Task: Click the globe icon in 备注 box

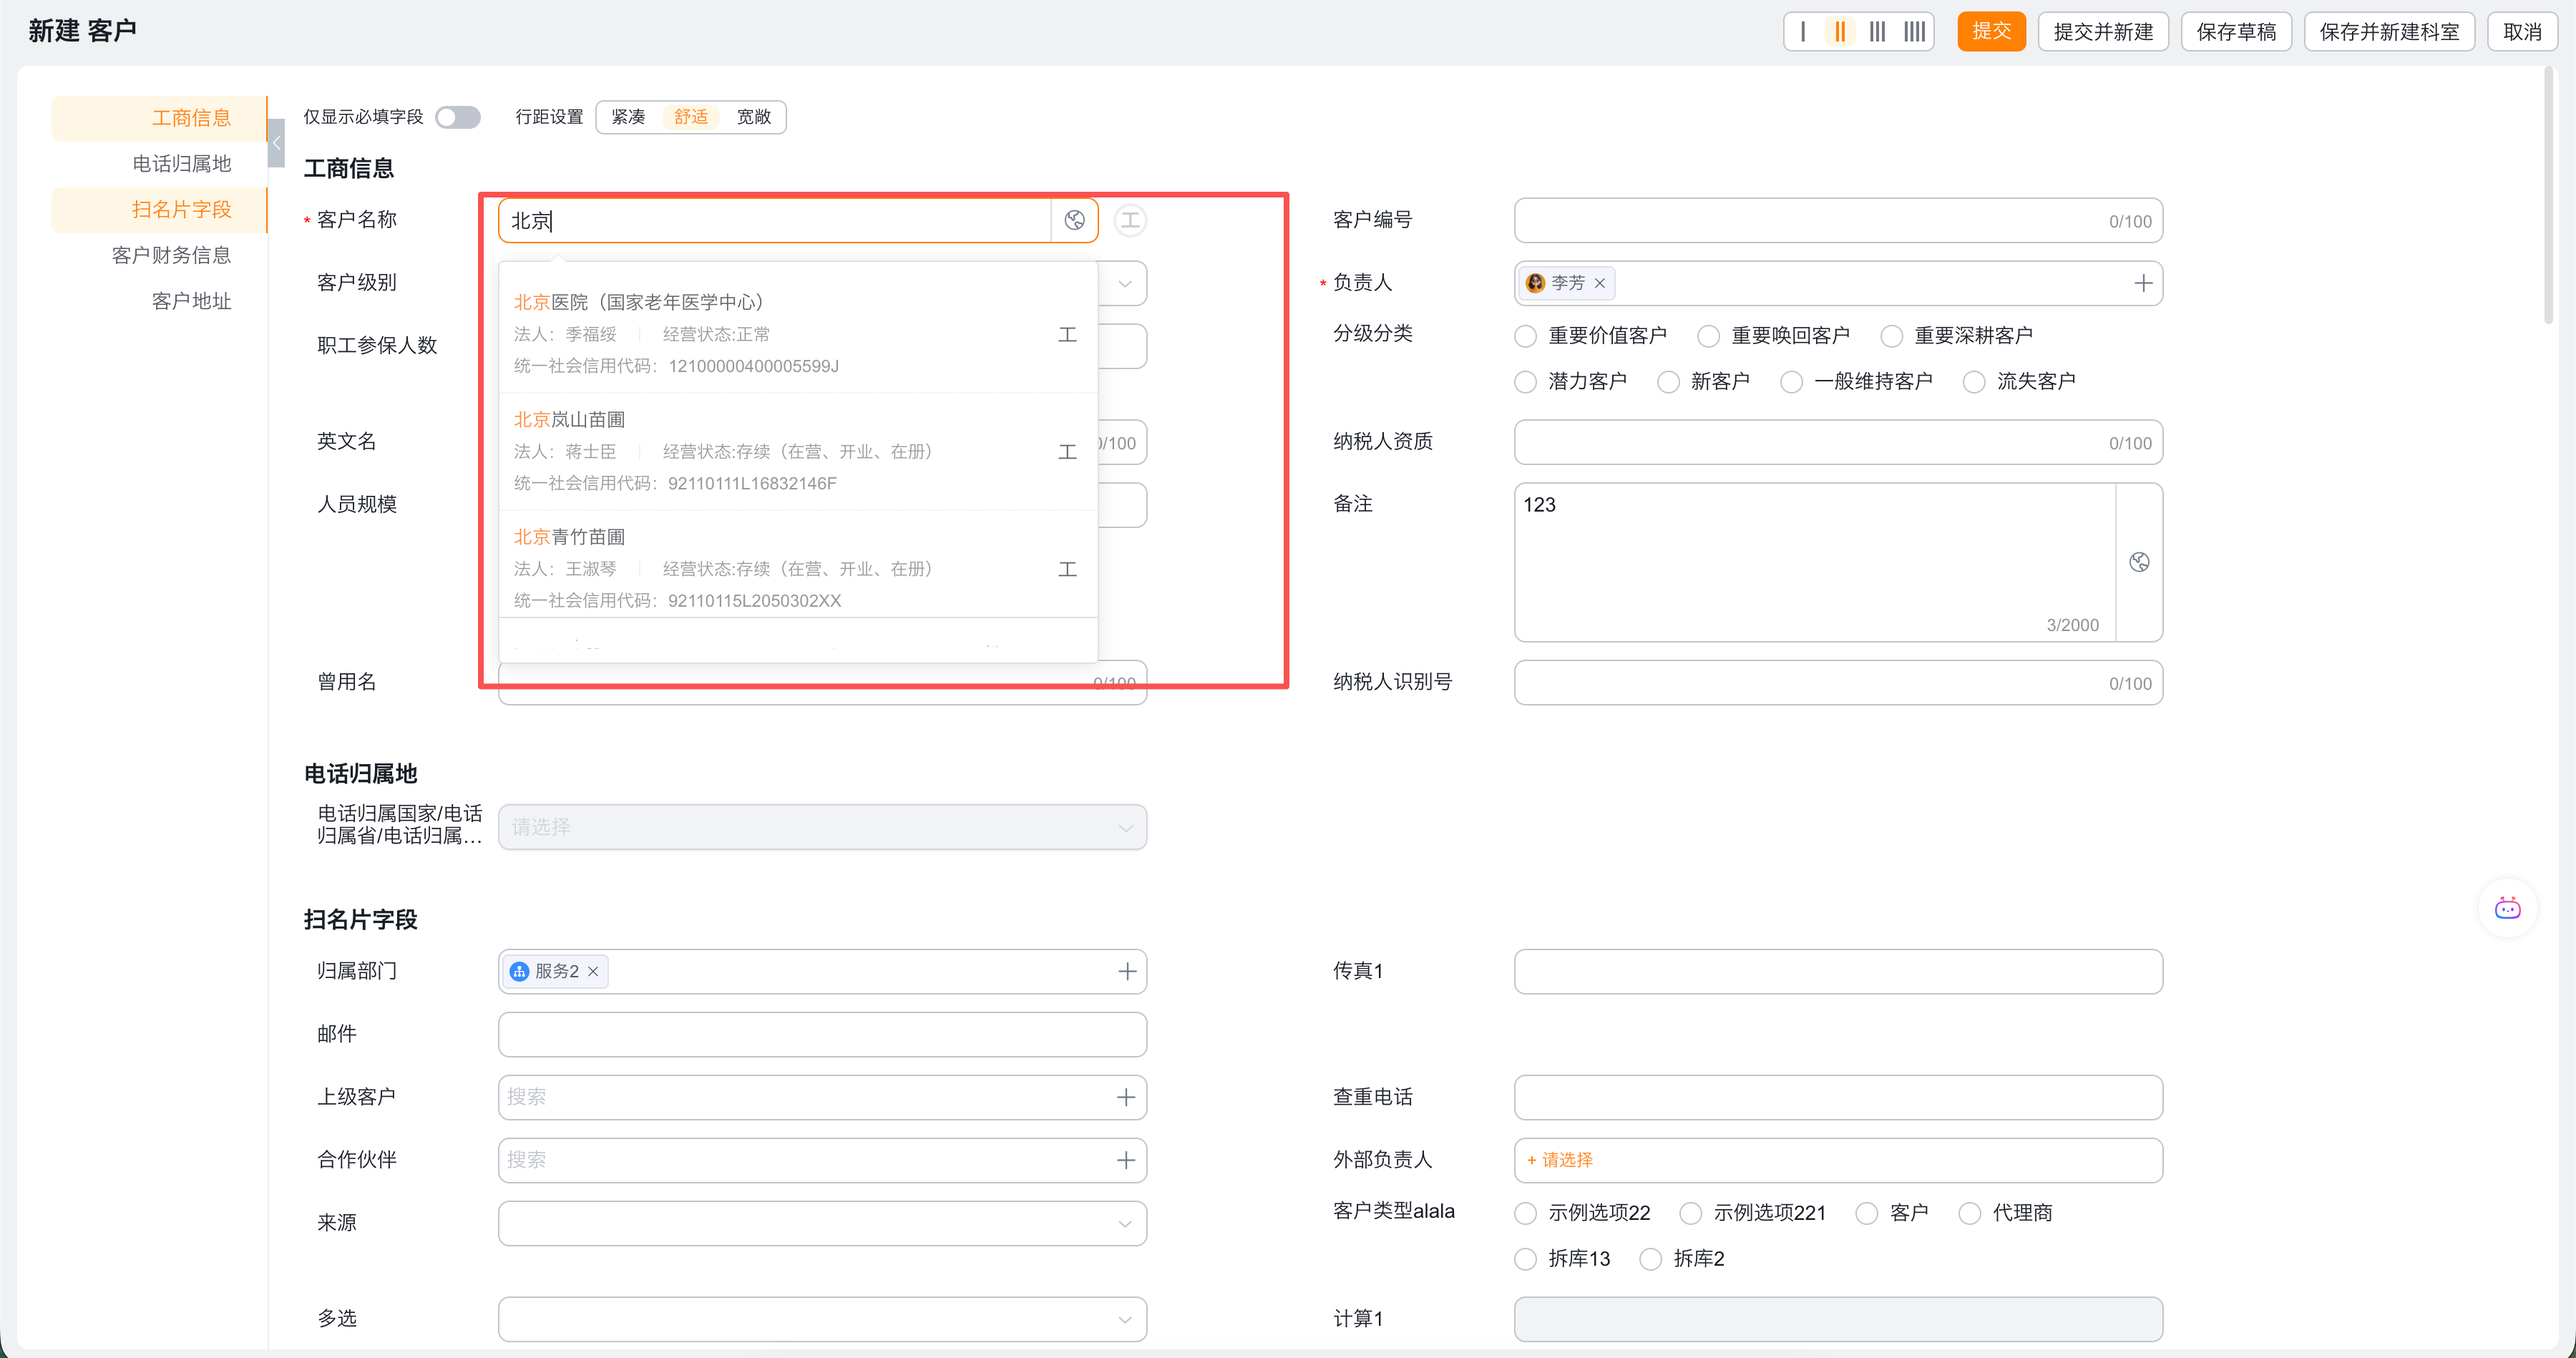Action: click(x=2139, y=562)
